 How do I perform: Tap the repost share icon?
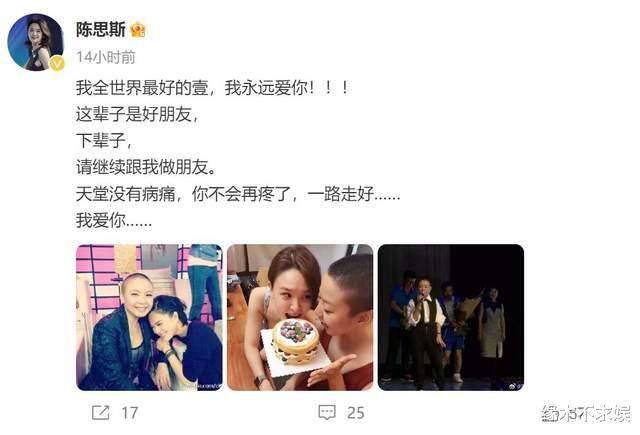[x=100, y=413]
